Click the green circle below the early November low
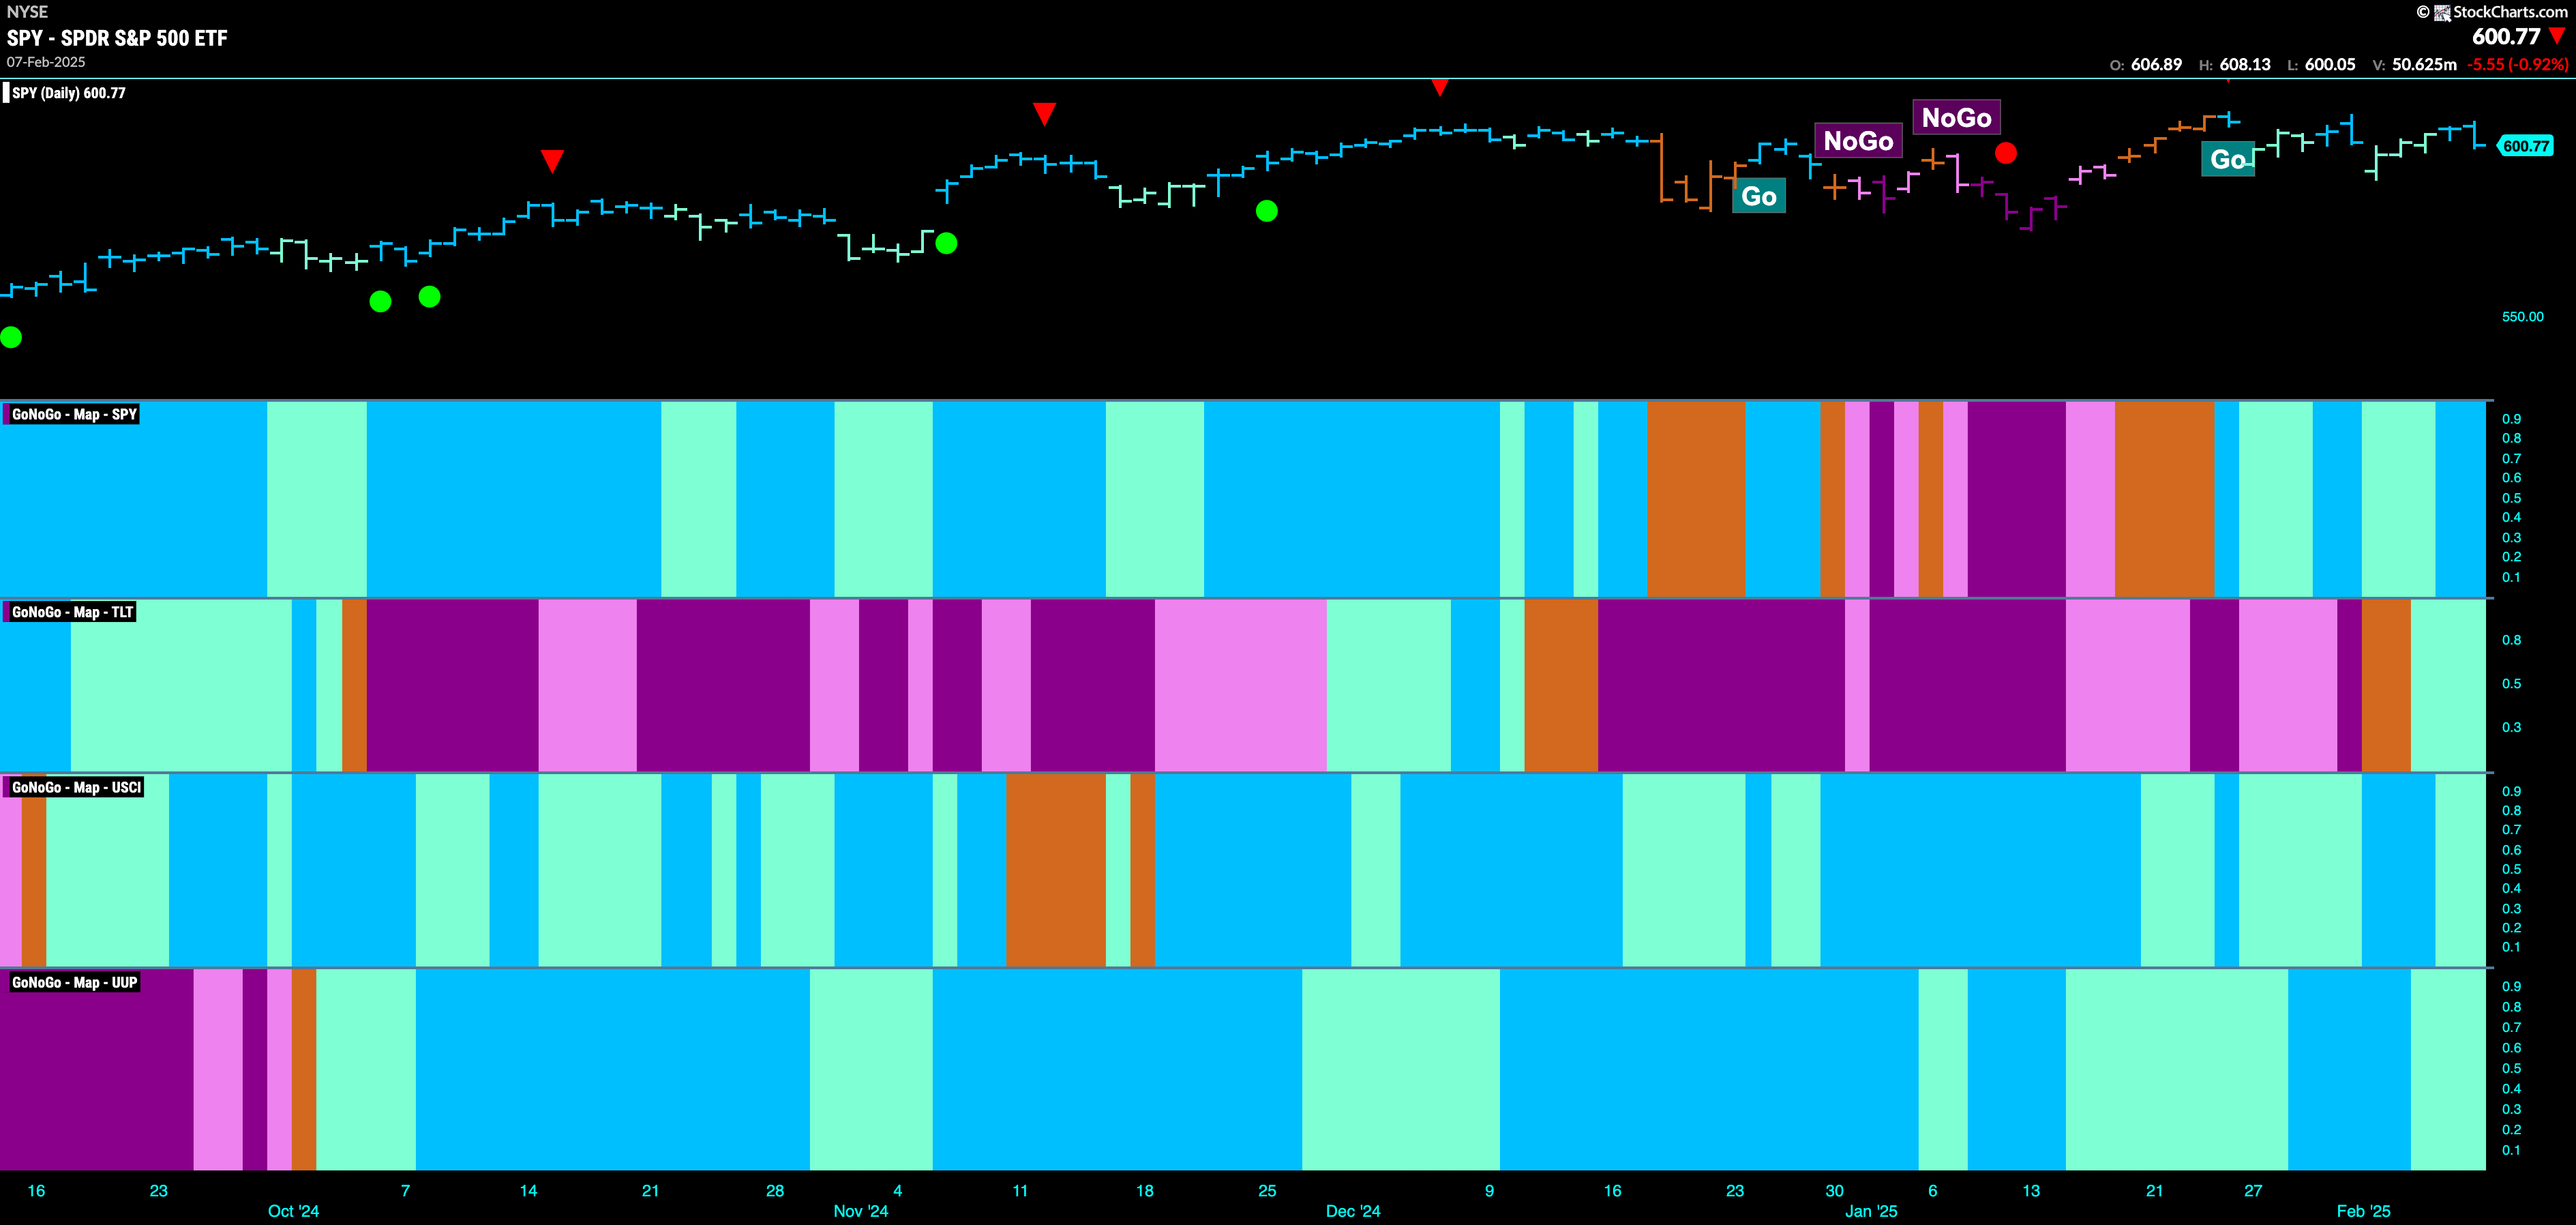 pos(946,243)
